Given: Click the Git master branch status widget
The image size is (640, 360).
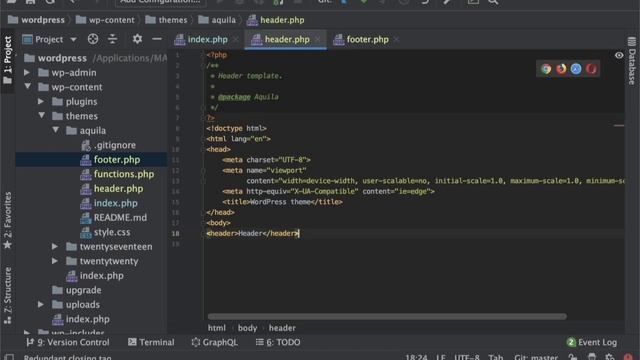Looking at the screenshot, I should pos(536,357).
